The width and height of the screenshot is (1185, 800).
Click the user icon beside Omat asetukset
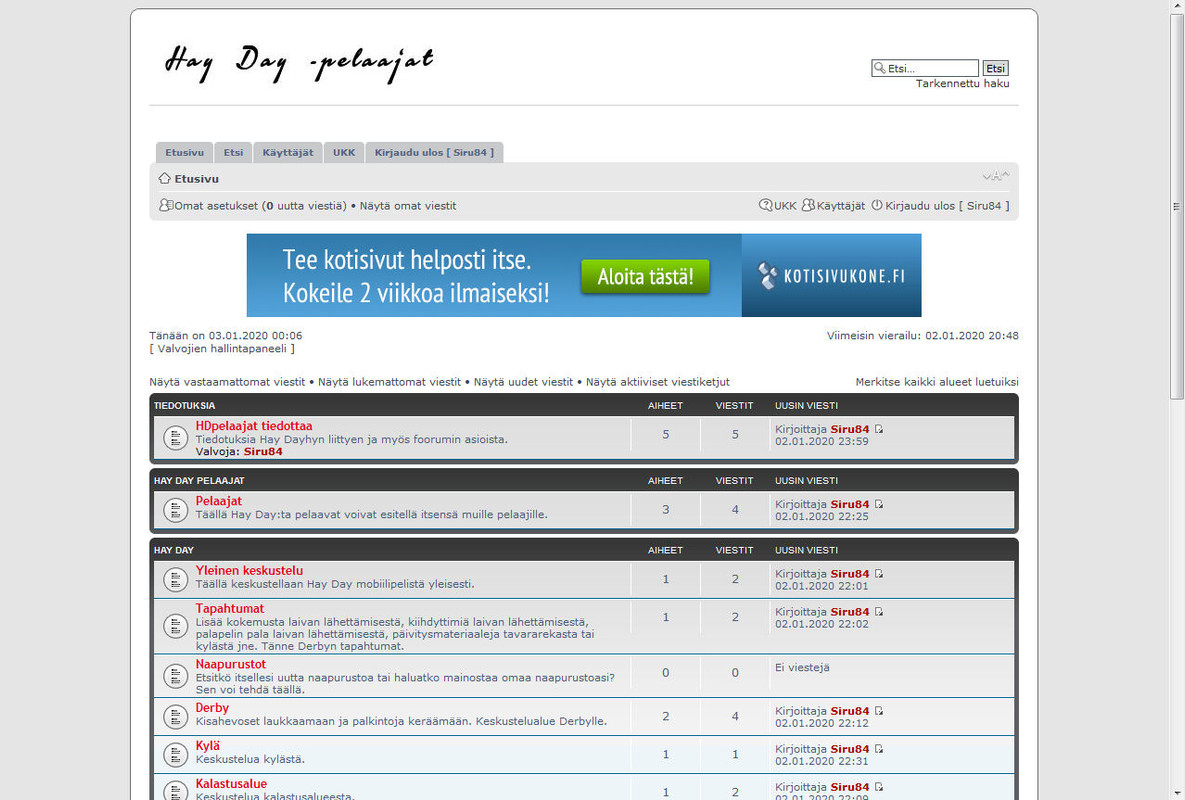coord(166,205)
